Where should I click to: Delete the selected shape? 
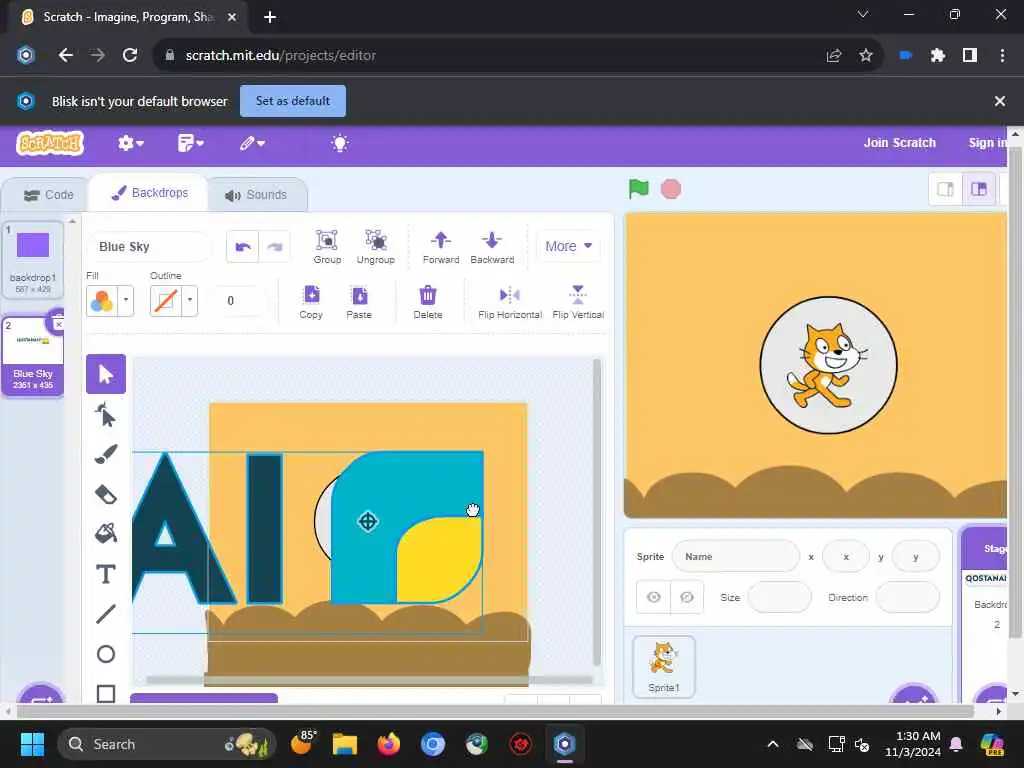tap(428, 301)
